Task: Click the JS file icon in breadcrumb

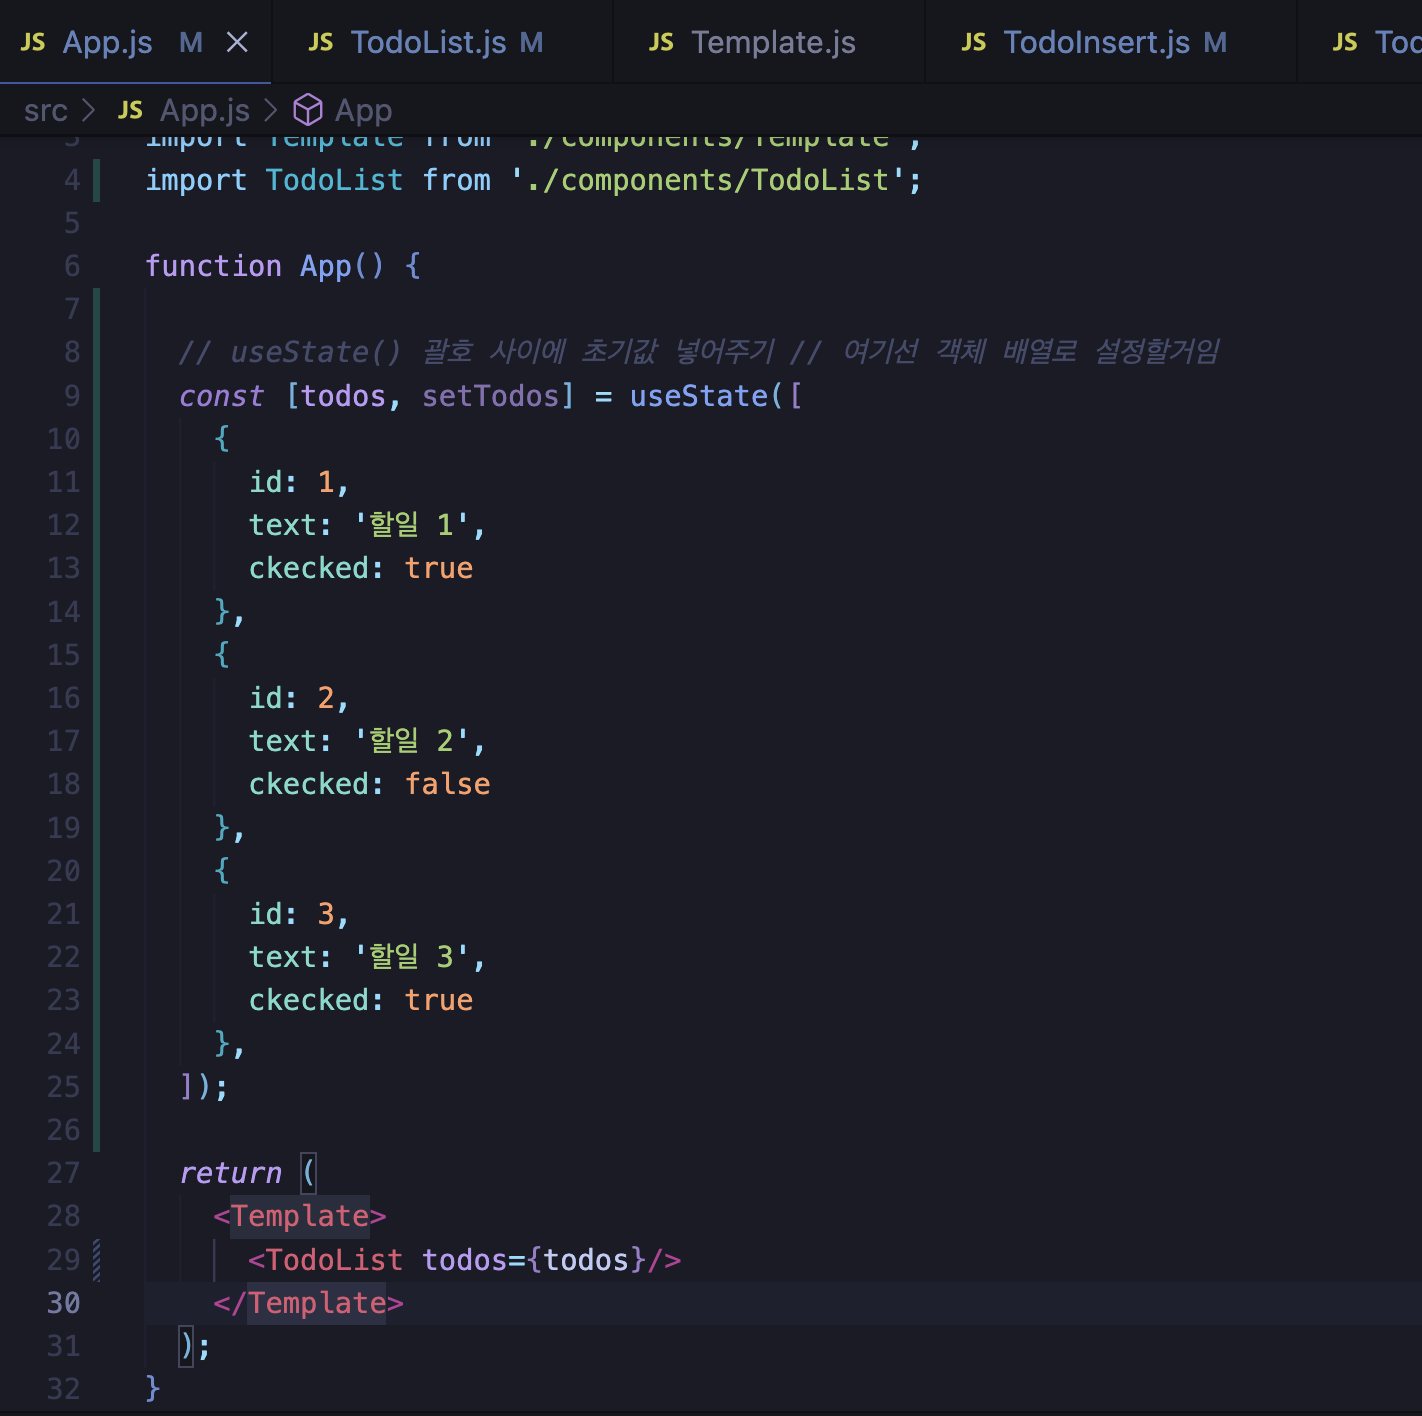Action: (x=131, y=110)
